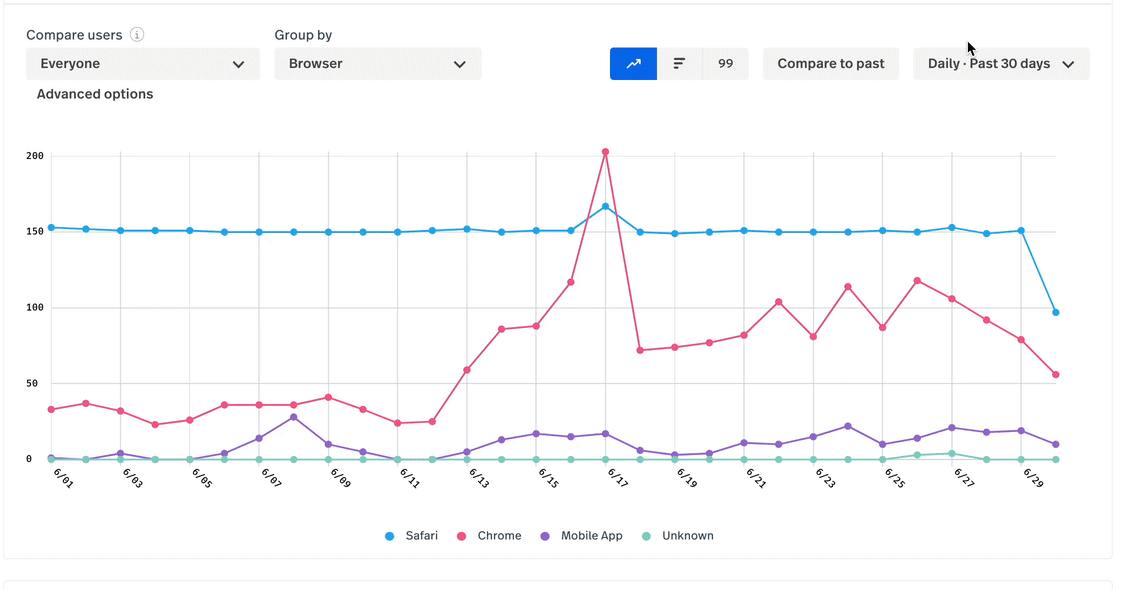
Task: Click the info icon beside Compare users
Action: click(x=137, y=35)
